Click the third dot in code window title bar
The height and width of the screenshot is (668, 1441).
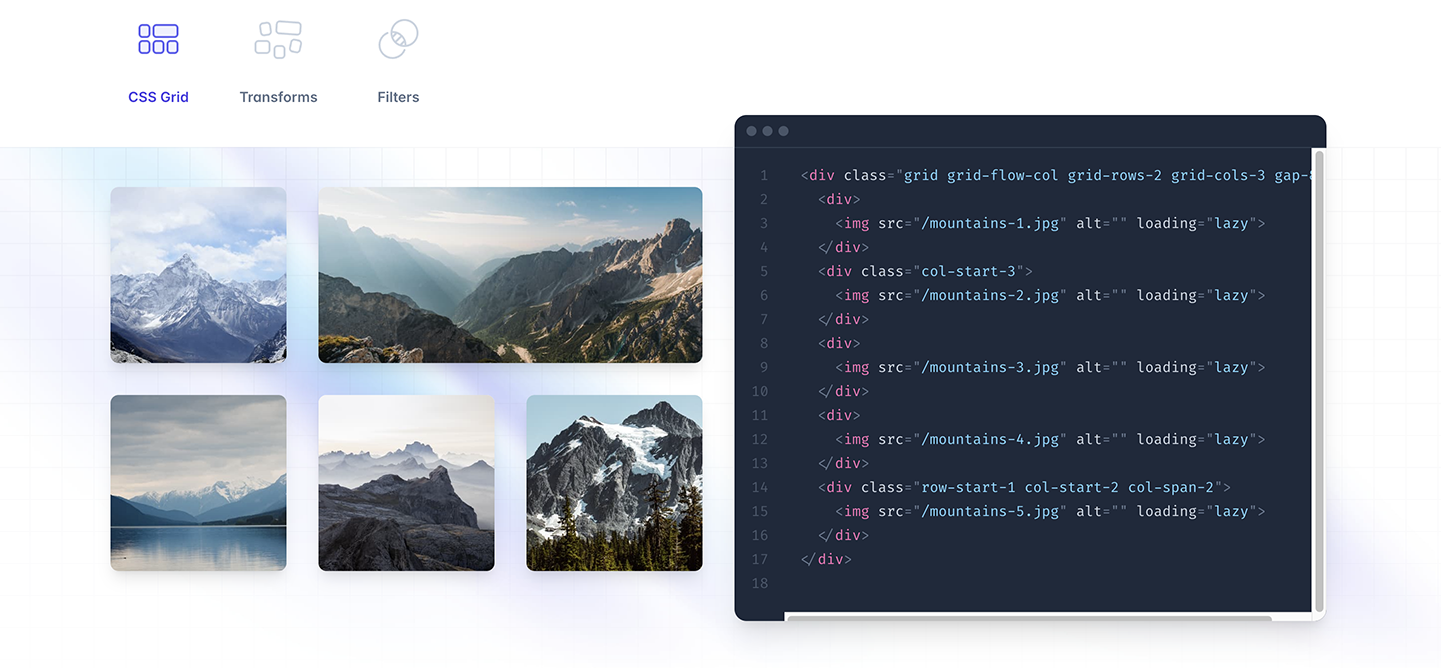(784, 131)
